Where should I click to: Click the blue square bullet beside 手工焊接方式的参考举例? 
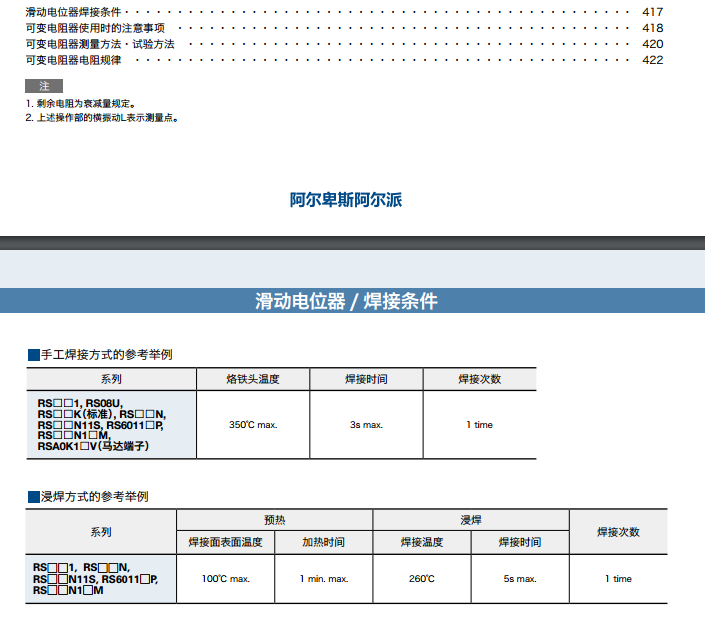[33, 355]
